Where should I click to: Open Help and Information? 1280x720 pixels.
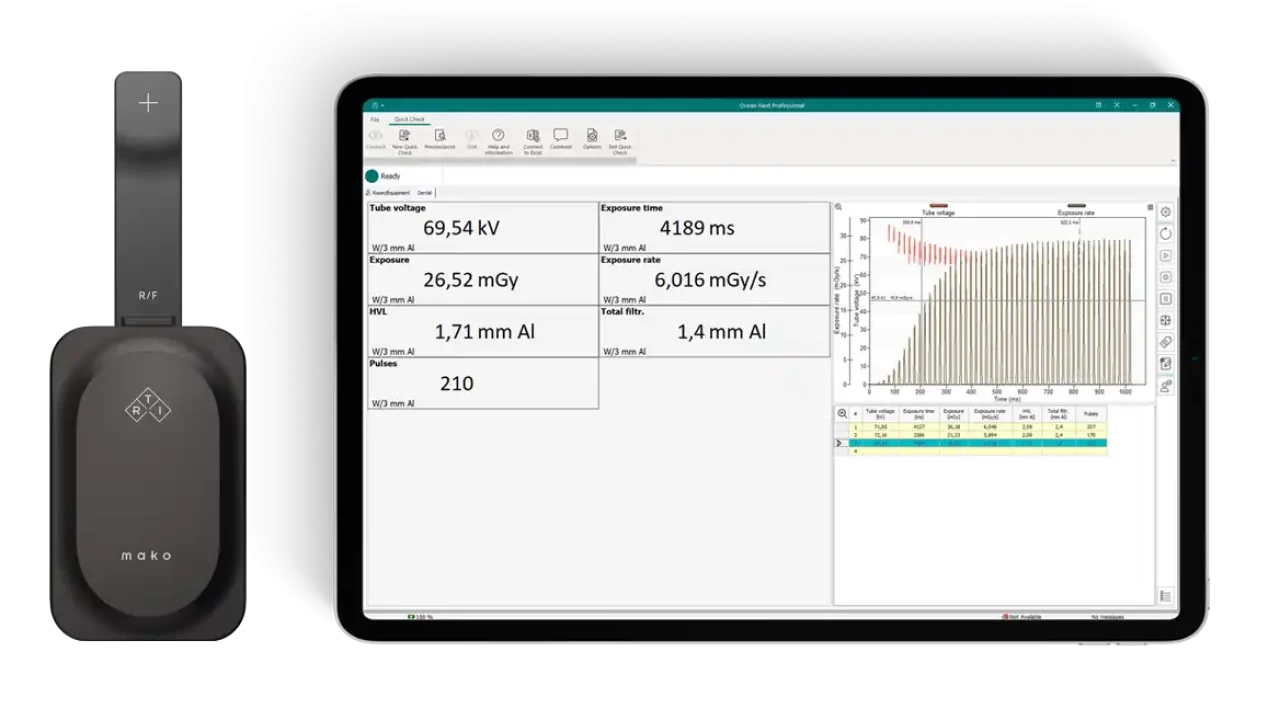498,137
